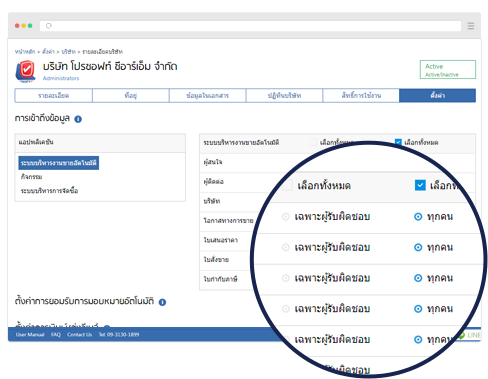The image size is (488, 379).
Task: Click the Tel 09-3130-1899 footer text
Action: [119, 335]
